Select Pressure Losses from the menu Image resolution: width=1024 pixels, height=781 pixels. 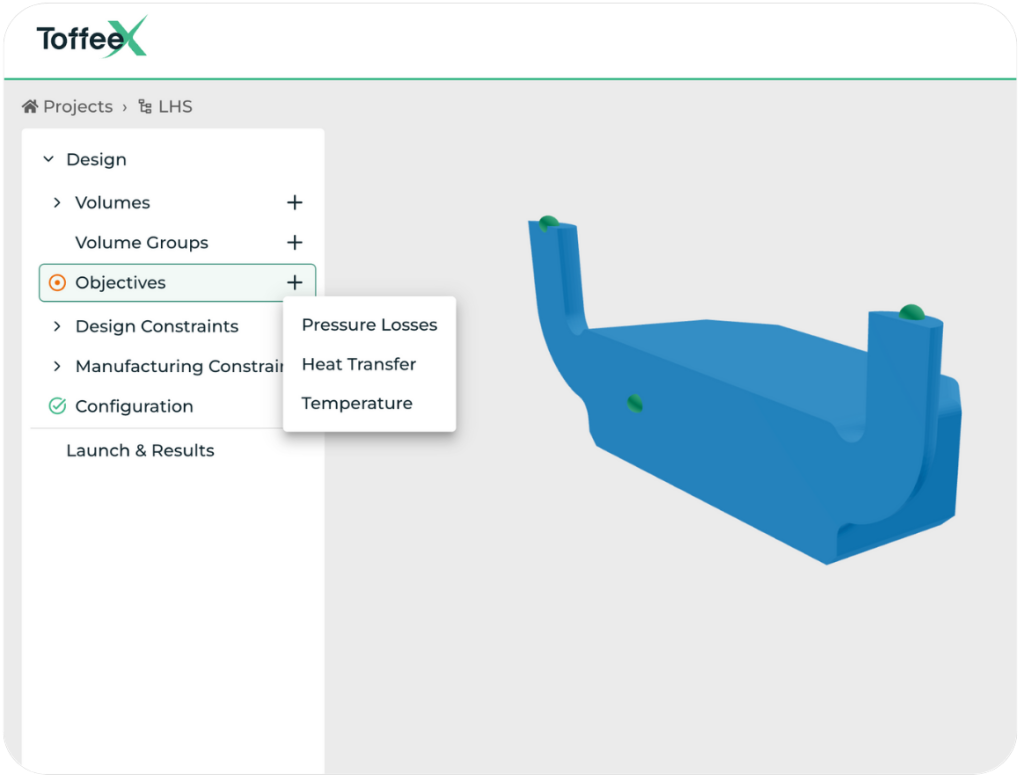click(369, 325)
